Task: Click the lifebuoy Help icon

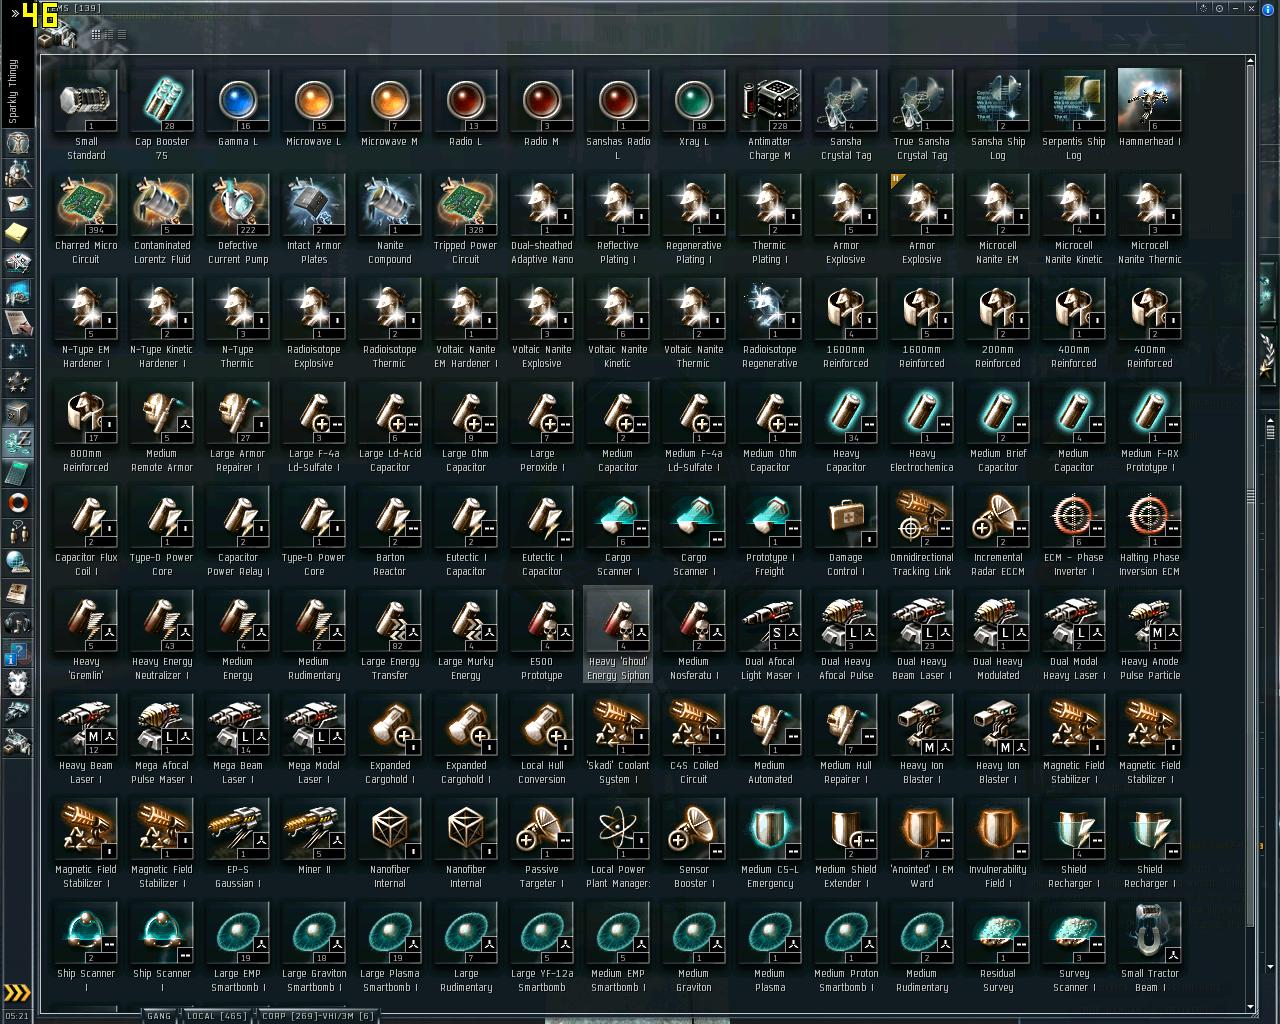Action: 17,503
